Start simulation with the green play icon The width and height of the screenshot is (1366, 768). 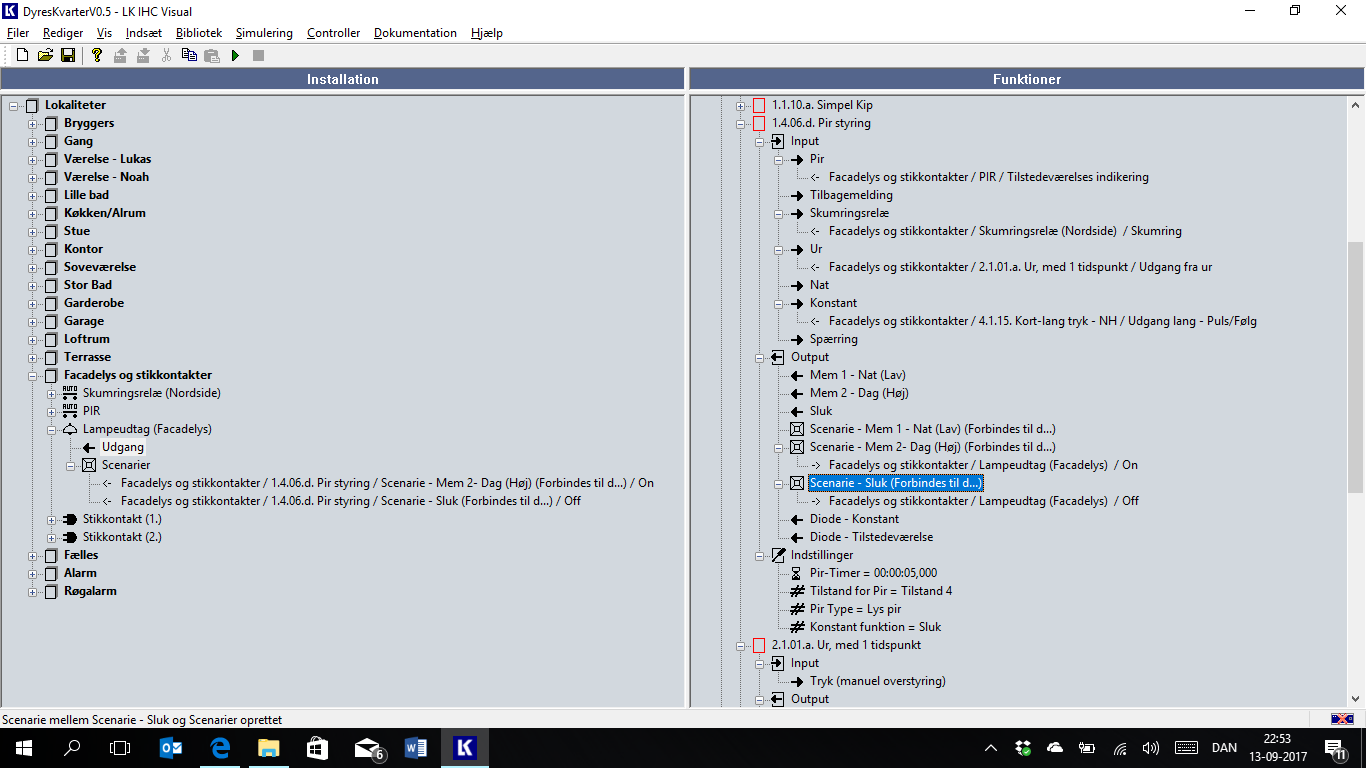[x=235, y=55]
